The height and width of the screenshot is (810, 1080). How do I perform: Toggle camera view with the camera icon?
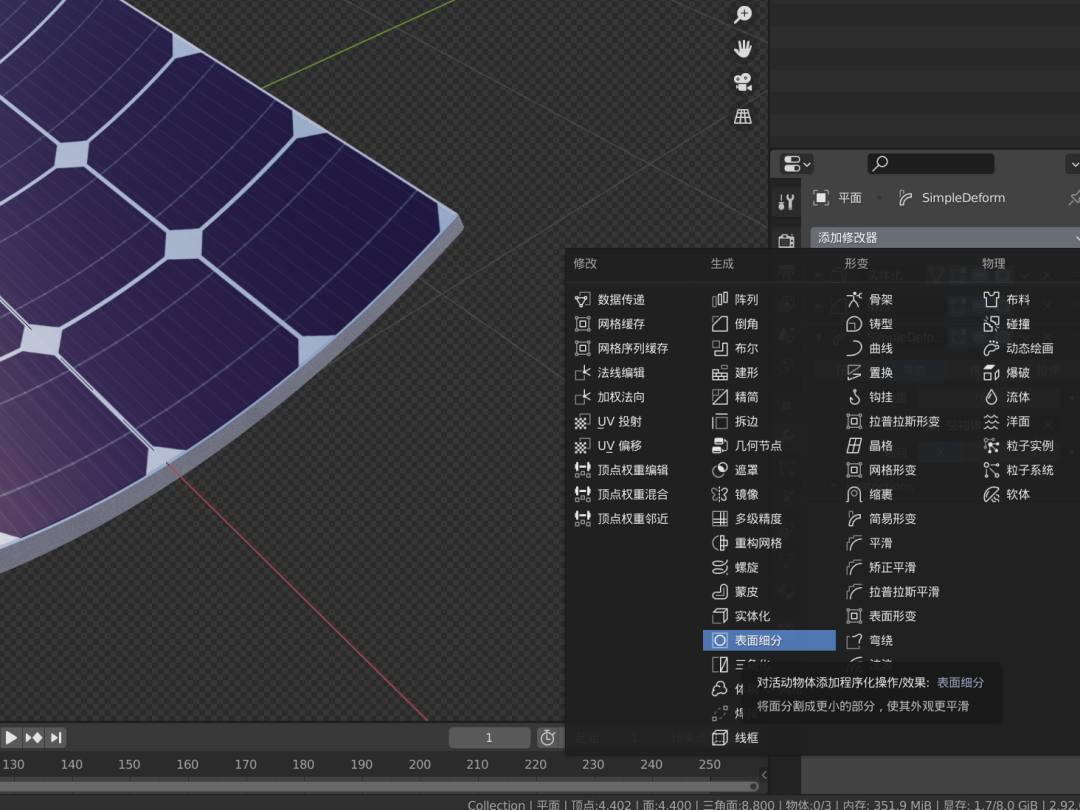[x=743, y=82]
